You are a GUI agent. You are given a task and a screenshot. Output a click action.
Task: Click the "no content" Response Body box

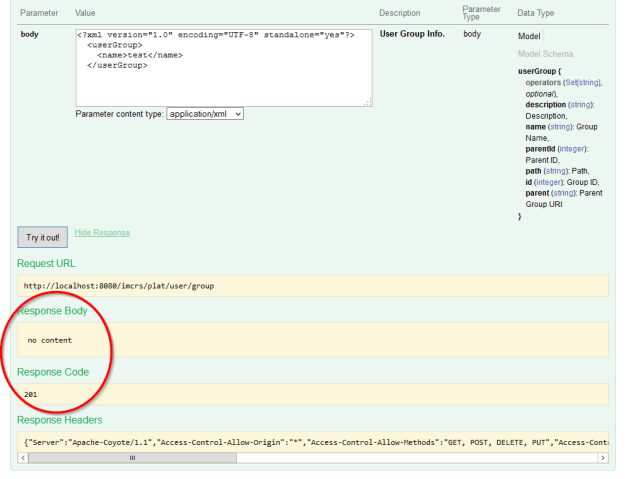[x=50, y=340]
